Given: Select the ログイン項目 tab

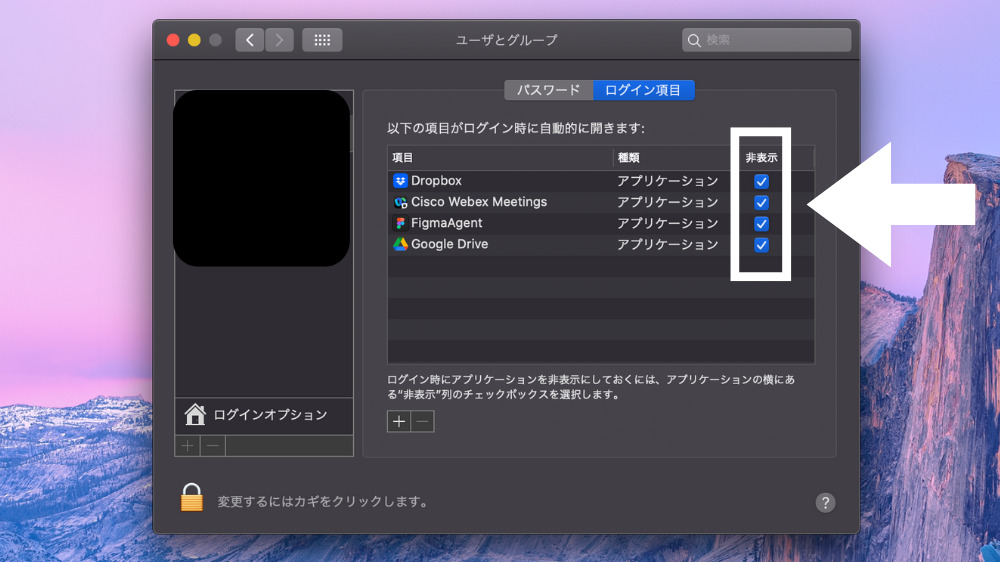Looking at the screenshot, I should click(x=643, y=90).
